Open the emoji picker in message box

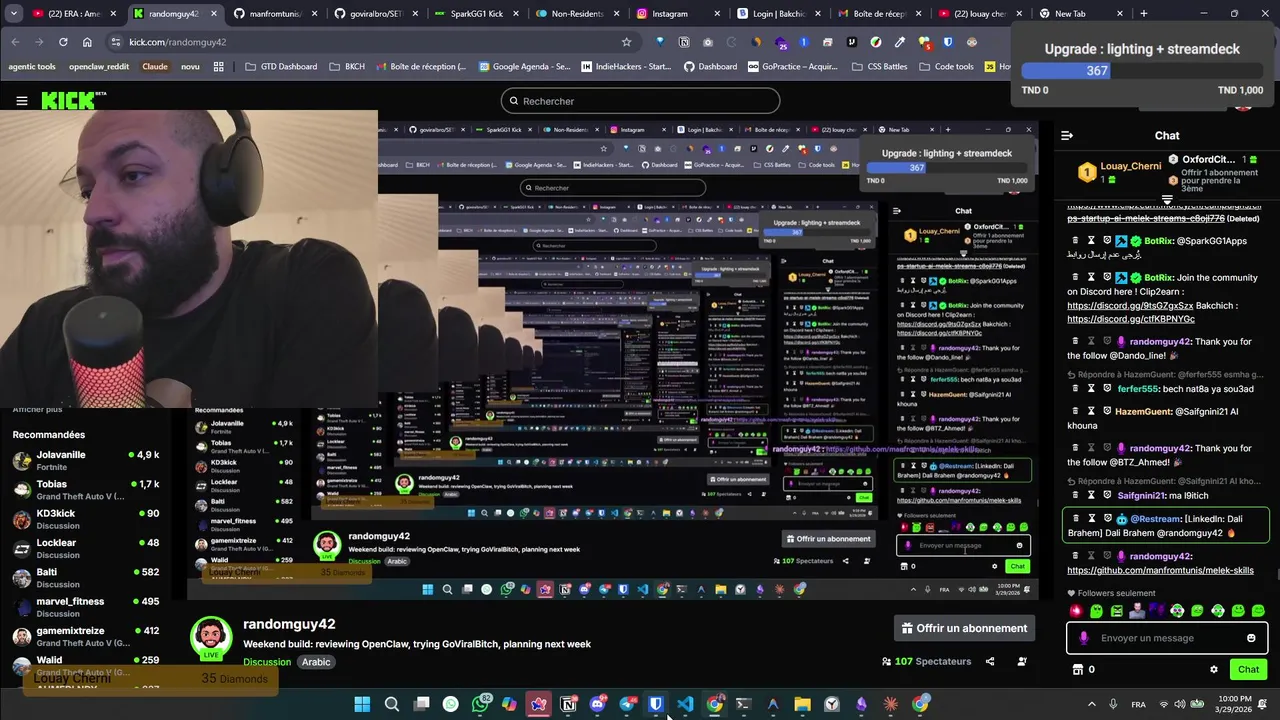point(1251,638)
